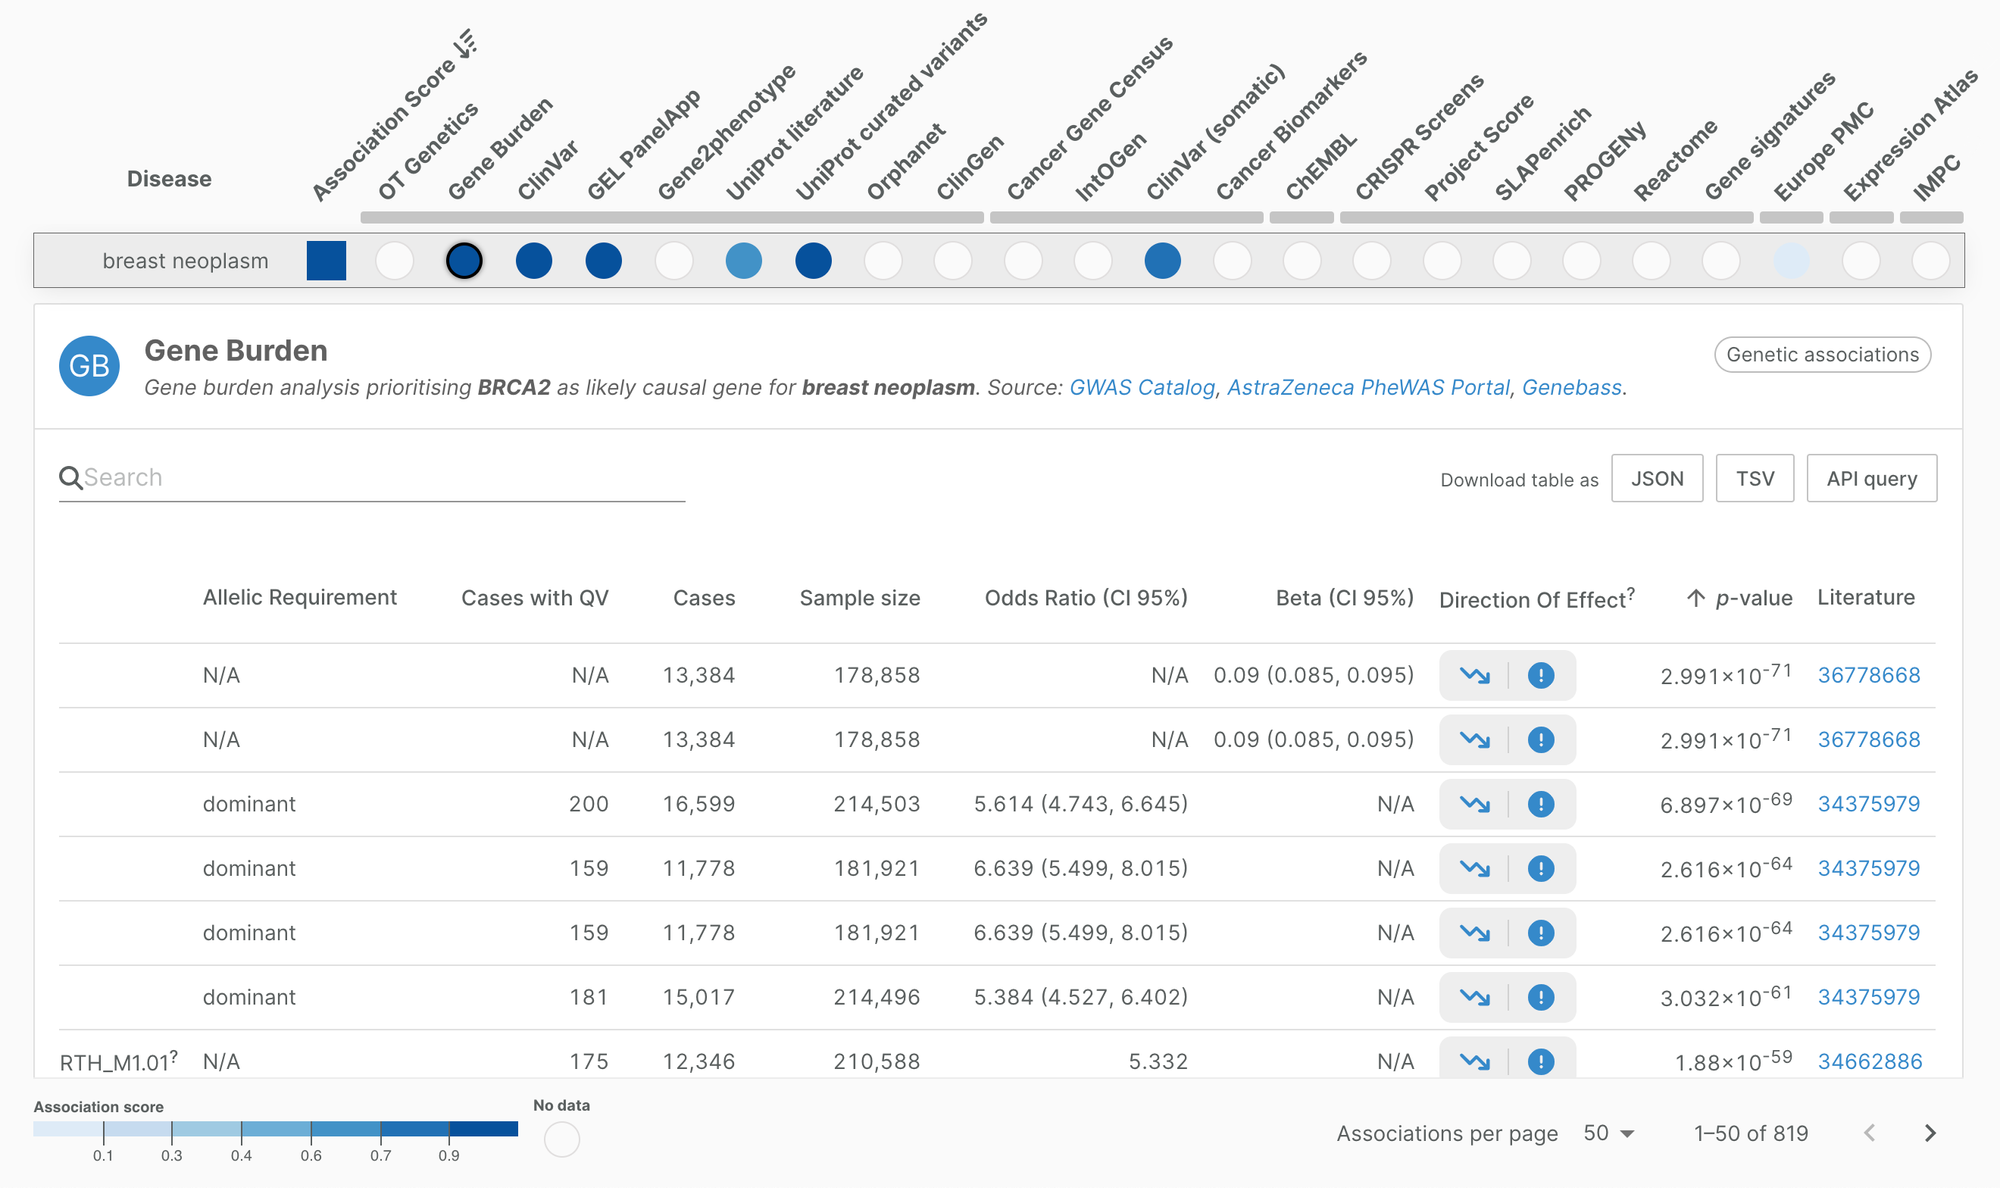This screenshot has height=1188, width=2000.
Task: Open the associations per page dropdown
Action: (1609, 1133)
